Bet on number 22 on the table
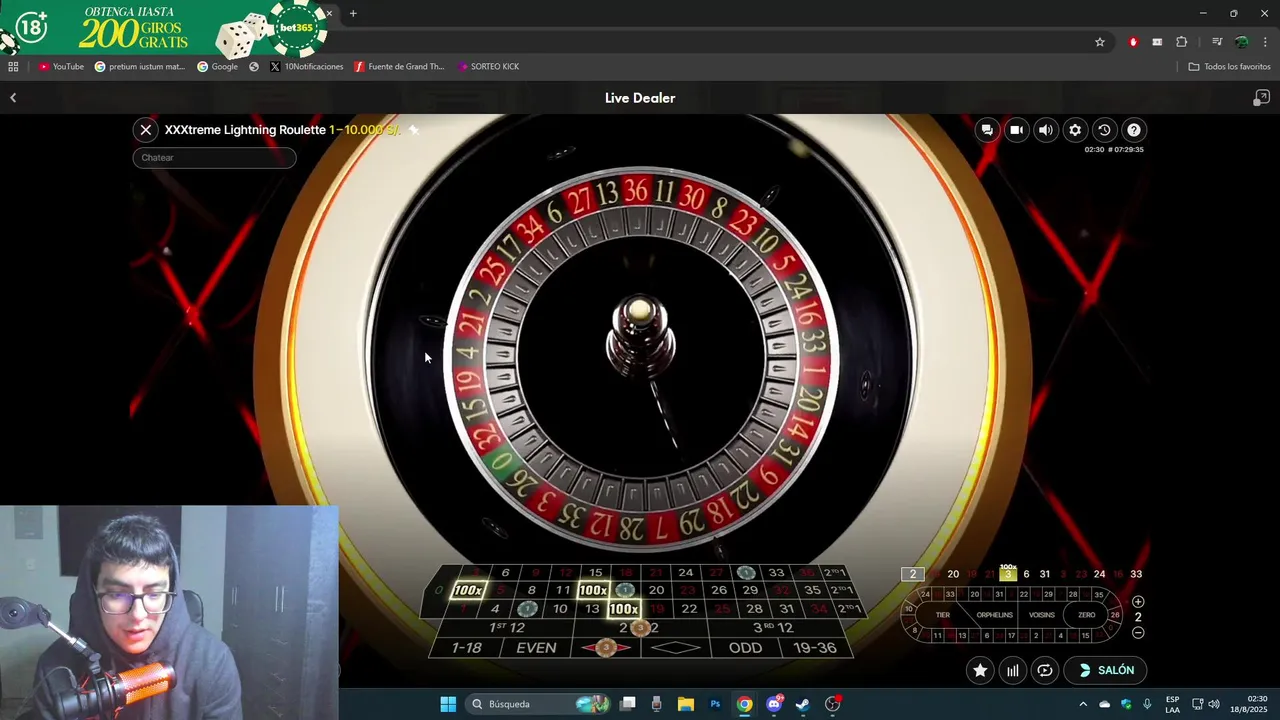This screenshot has height=720, width=1280. (689, 609)
